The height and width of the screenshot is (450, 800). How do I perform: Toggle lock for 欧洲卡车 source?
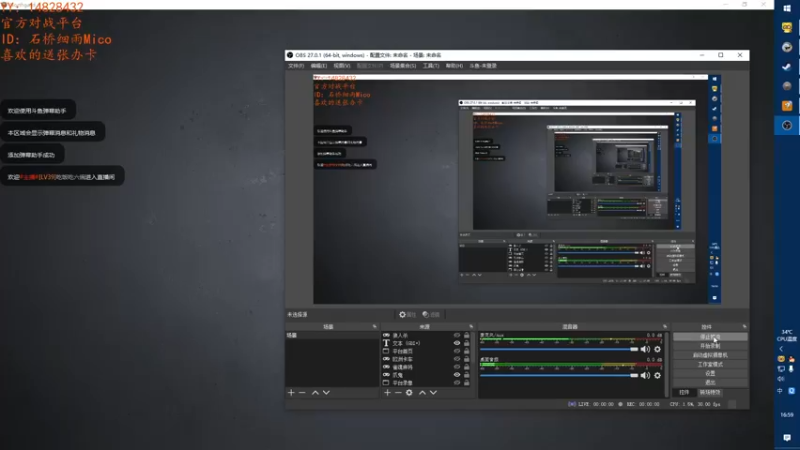point(466,359)
